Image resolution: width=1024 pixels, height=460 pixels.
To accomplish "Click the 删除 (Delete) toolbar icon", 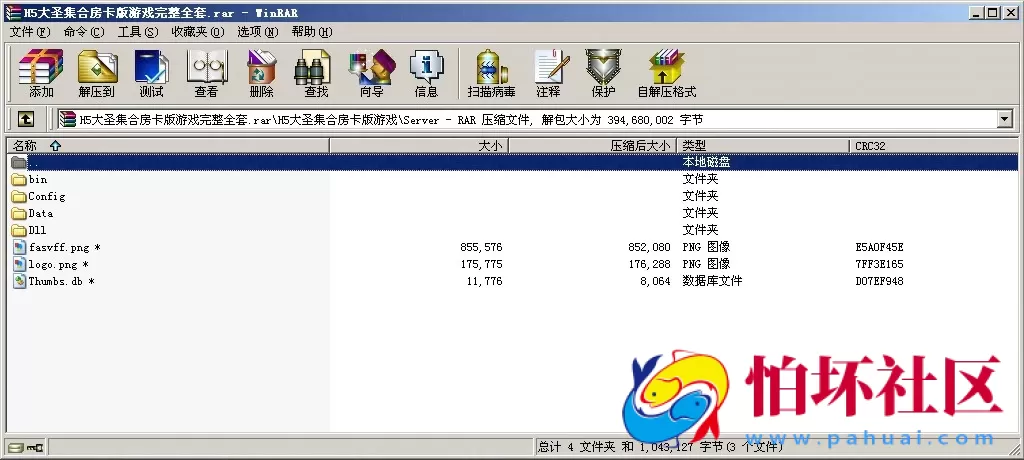I will (x=261, y=66).
